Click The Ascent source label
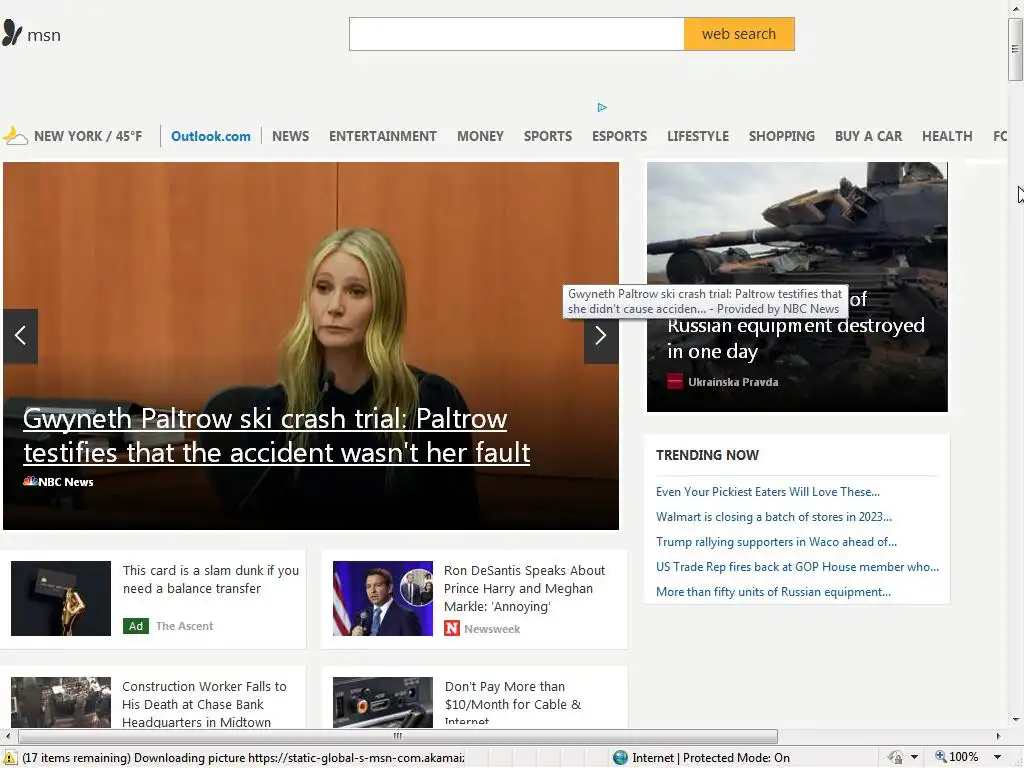Viewport: 1024px width, 768px height. coord(185,626)
